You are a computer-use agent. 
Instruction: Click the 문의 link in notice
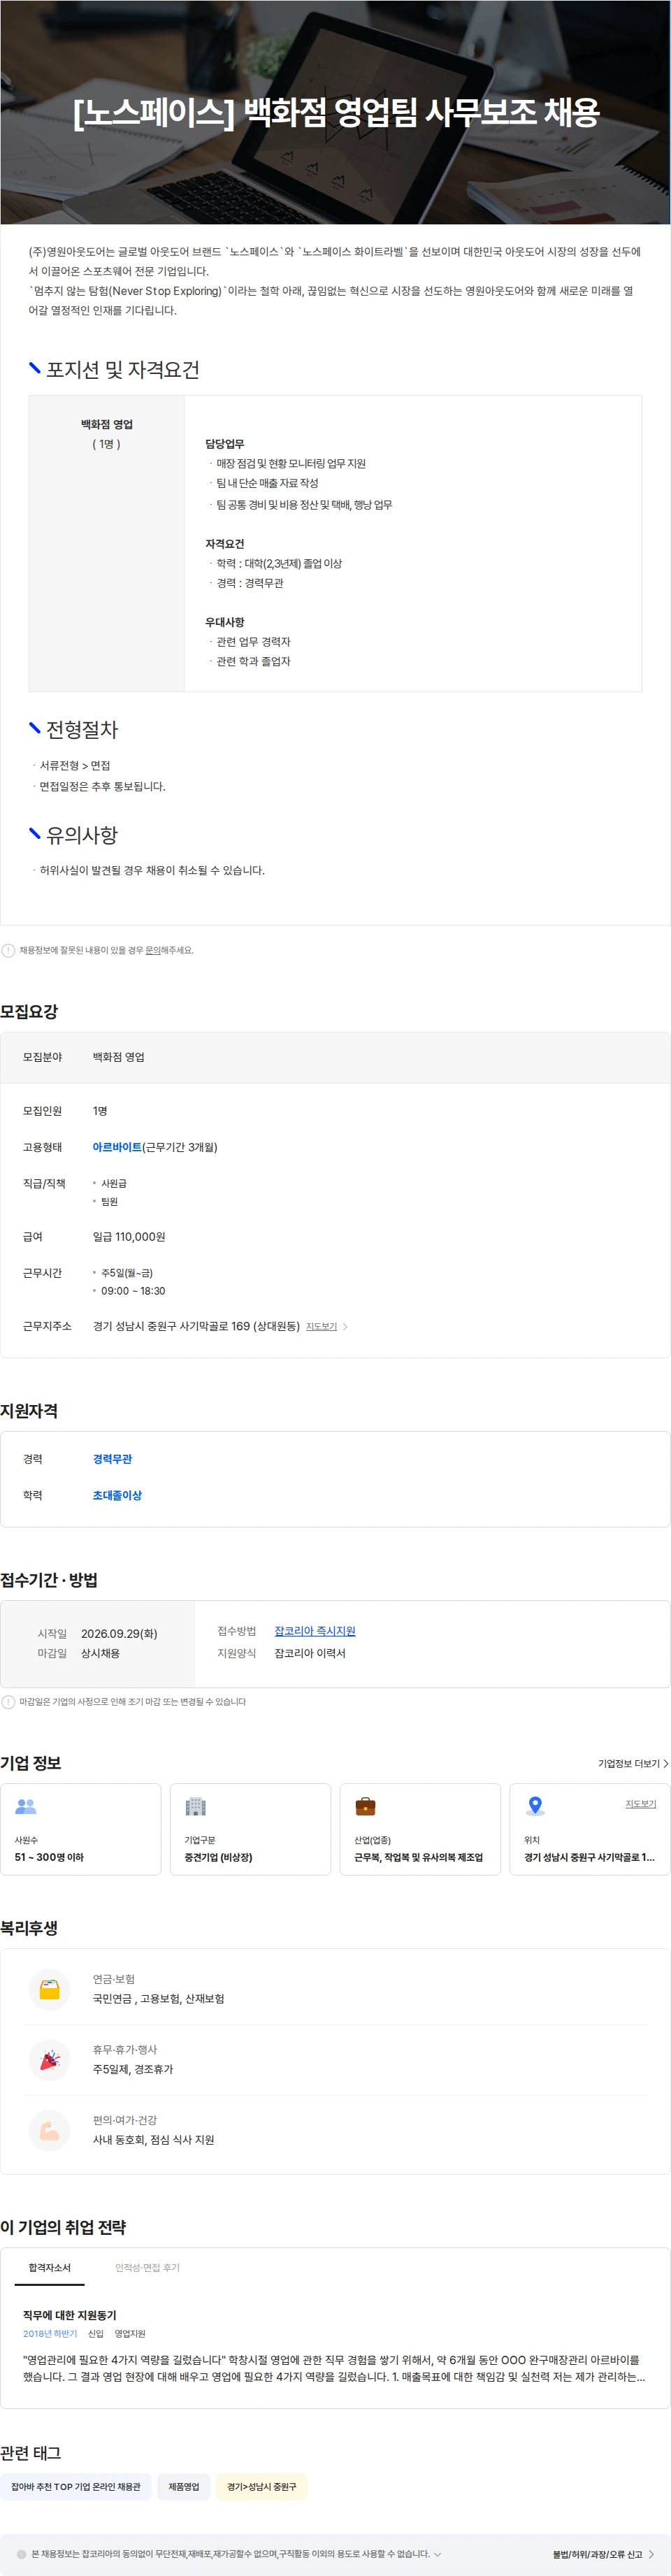(152, 951)
